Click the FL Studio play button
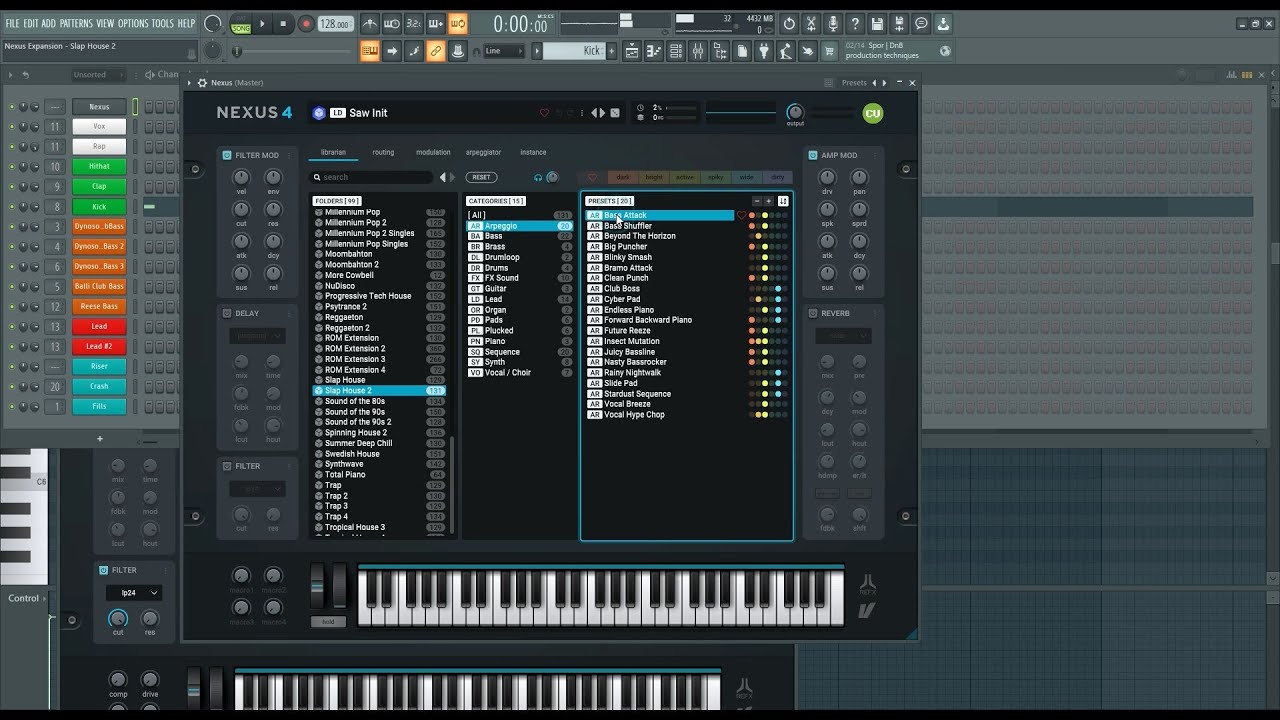The height and width of the screenshot is (720, 1280). pos(262,24)
